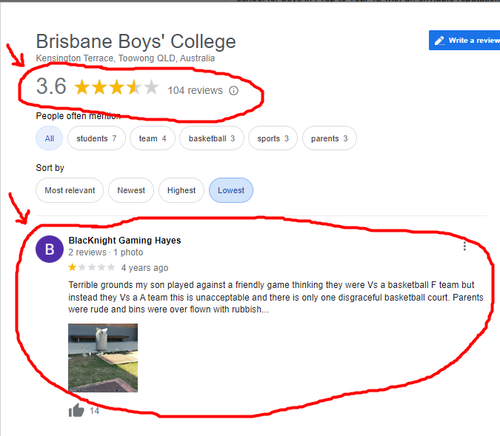
Task: Sort reviews by Most relevant
Action: click(70, 190)
